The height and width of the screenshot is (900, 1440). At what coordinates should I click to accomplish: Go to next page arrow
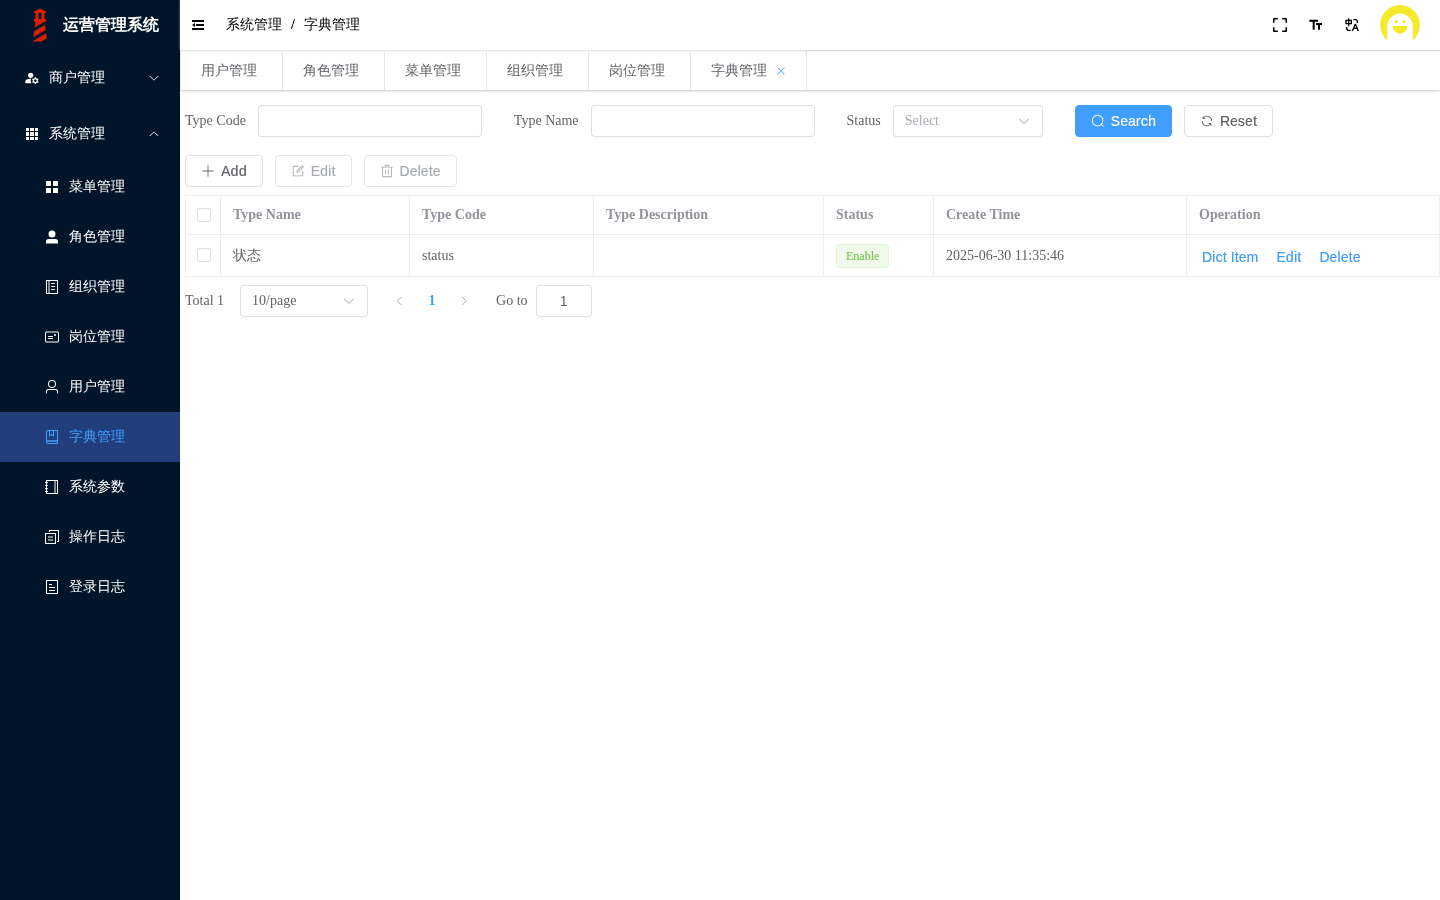[464, 301]
